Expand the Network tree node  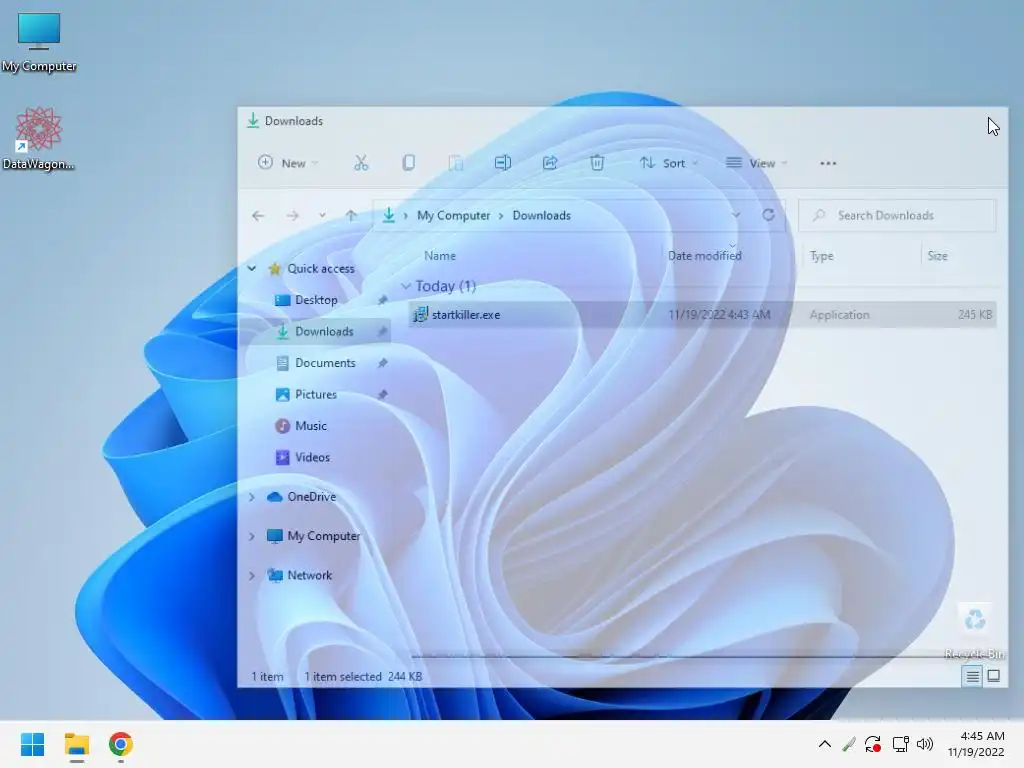click(251, 575)
